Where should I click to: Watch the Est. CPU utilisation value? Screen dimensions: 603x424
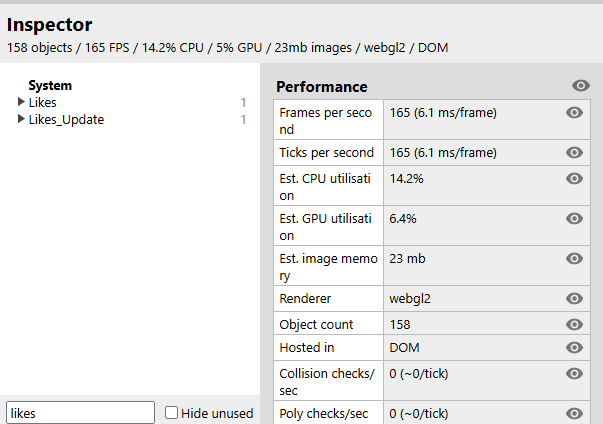click(x=574, y=179)
